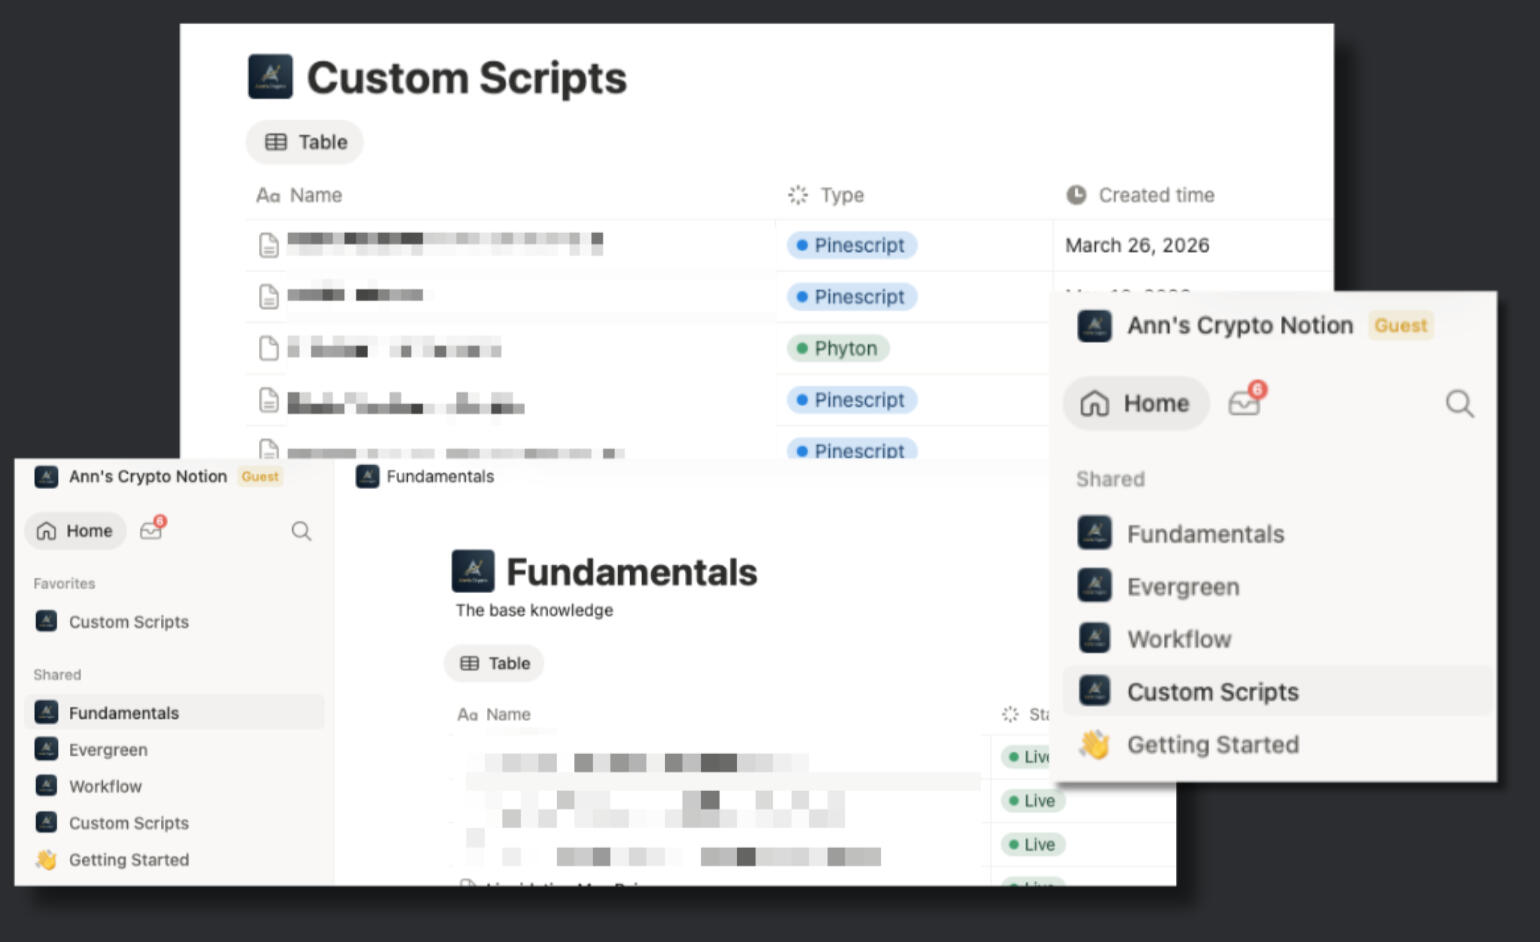Click the Pinescript tag in the March 26, 2026 row
Viewport: 1540px width, 942px height.
click(x=852, y=245)
